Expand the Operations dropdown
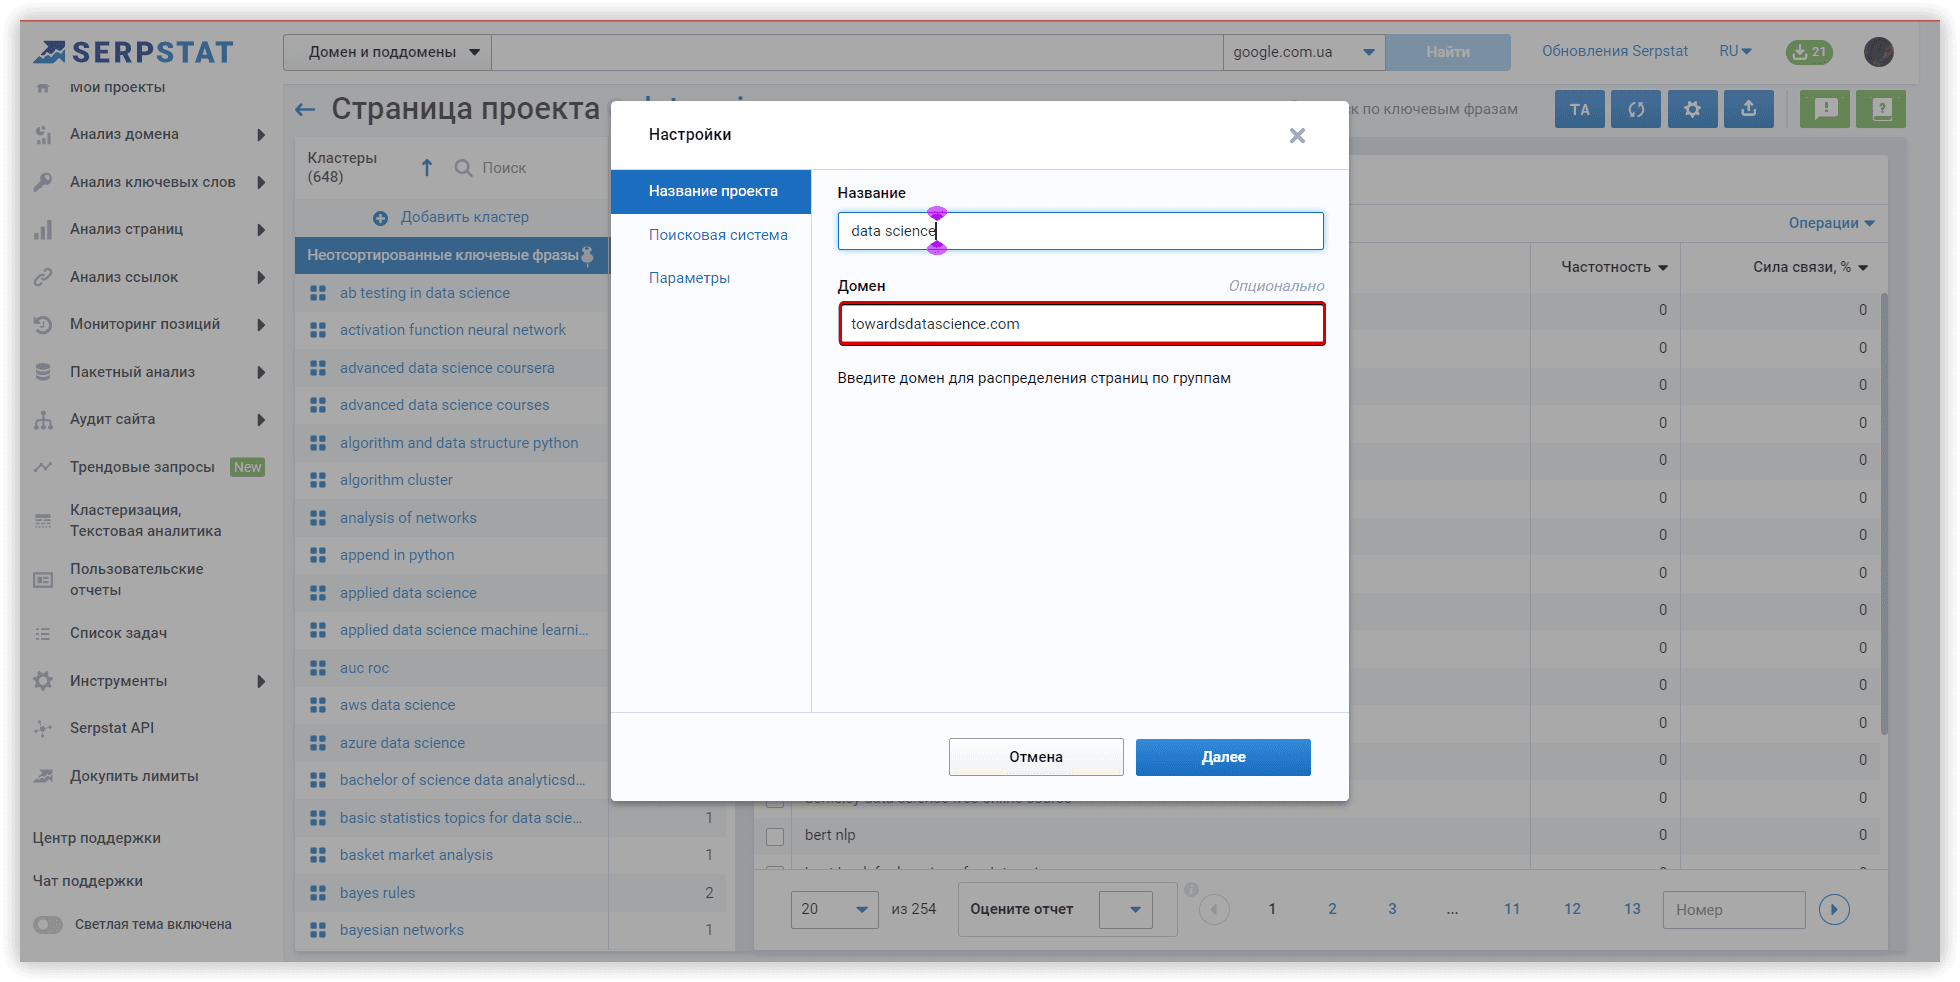Viewport: 1960px width, 982px height. (1831, 223)
